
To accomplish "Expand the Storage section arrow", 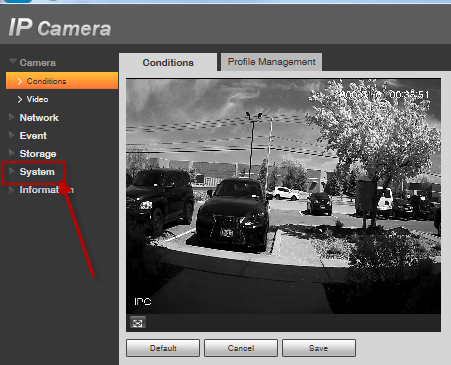I will tap(12, 153).
